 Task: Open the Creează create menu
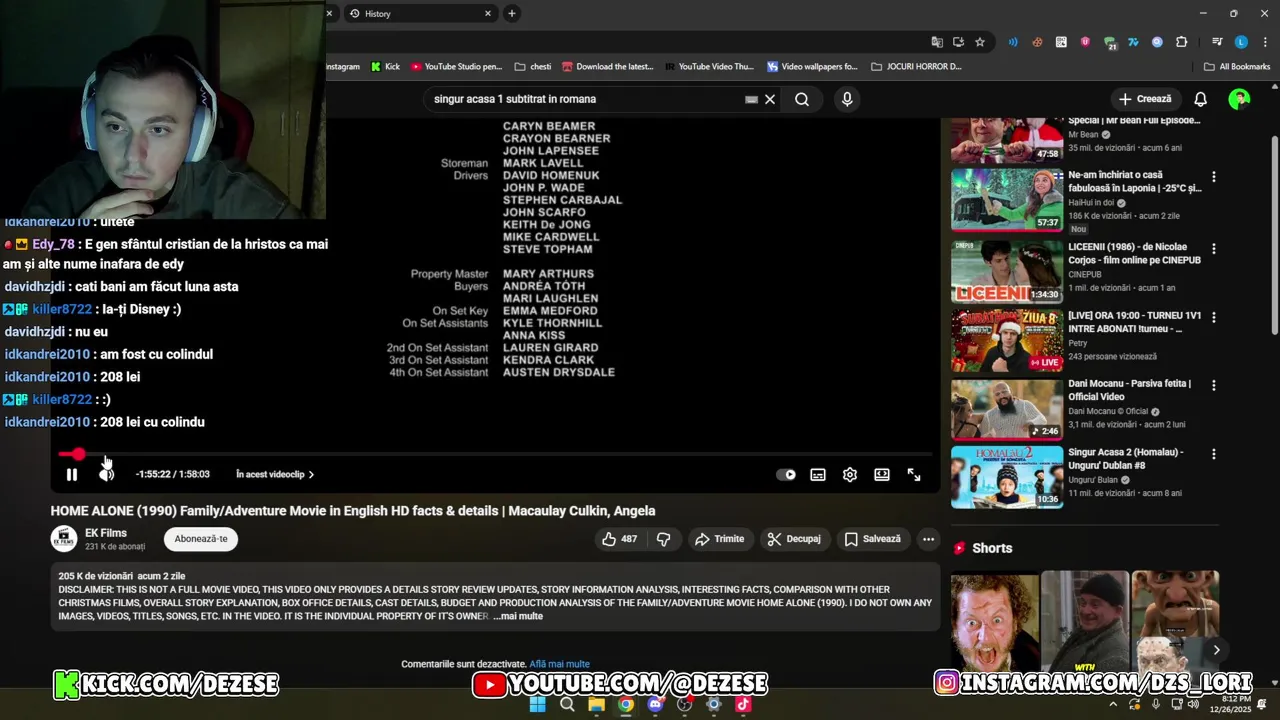point(1145,99)
